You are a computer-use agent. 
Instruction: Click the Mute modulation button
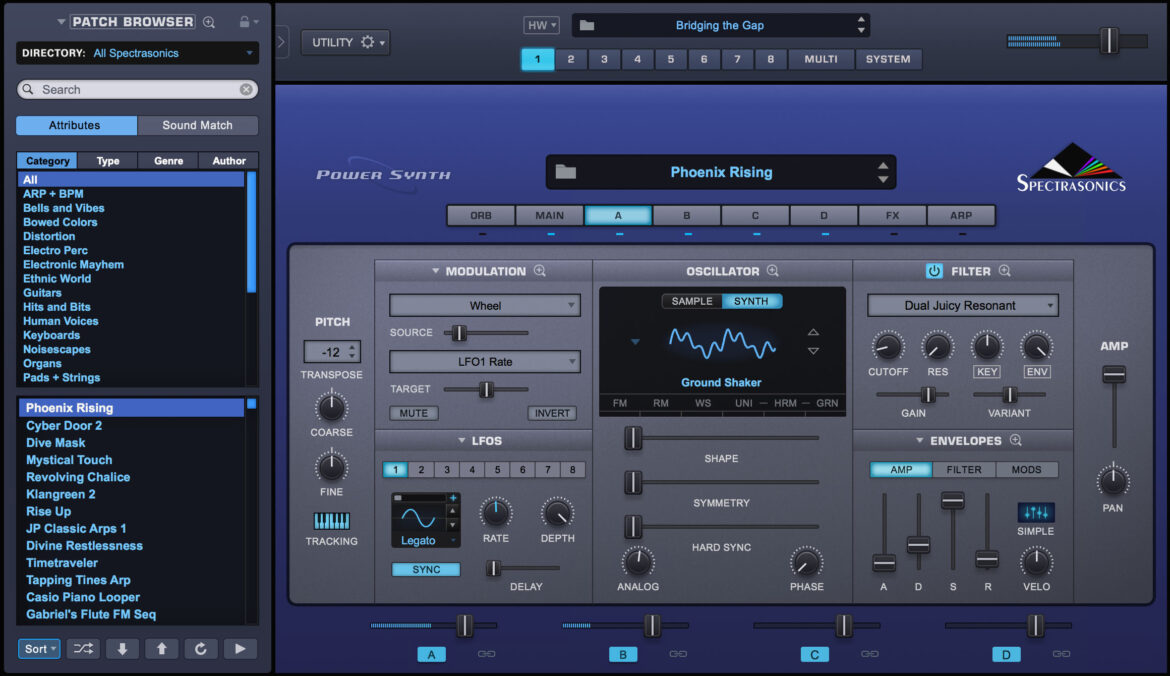pos(414,413)
